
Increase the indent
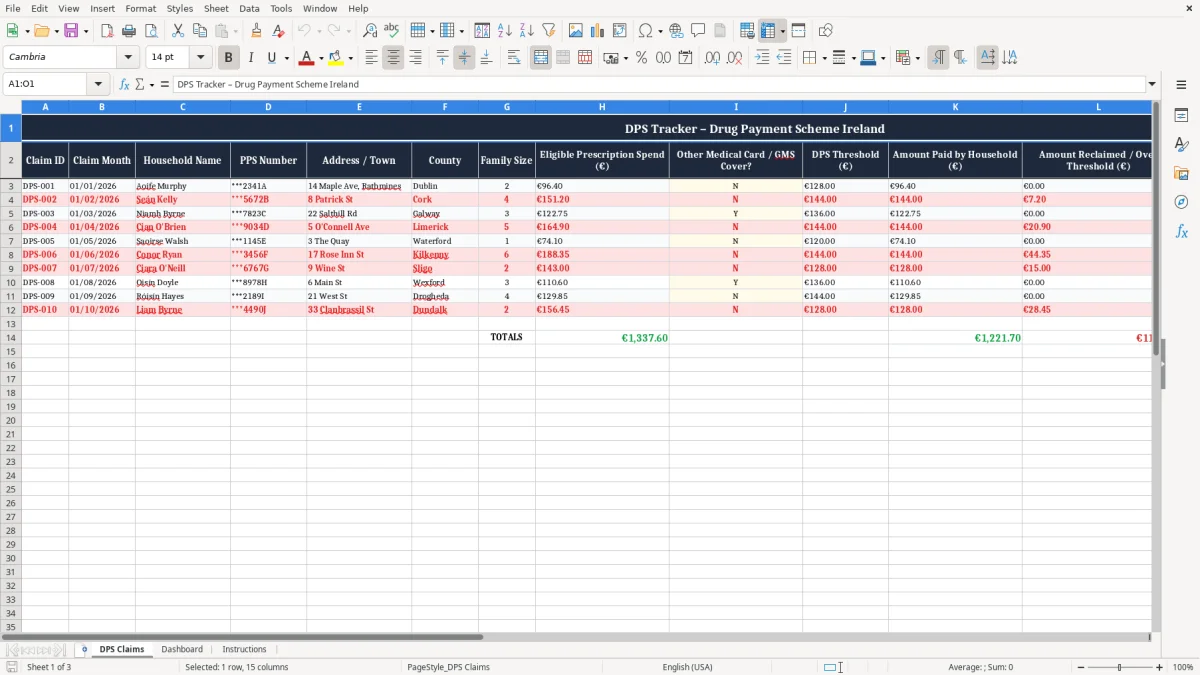[762, 58]
